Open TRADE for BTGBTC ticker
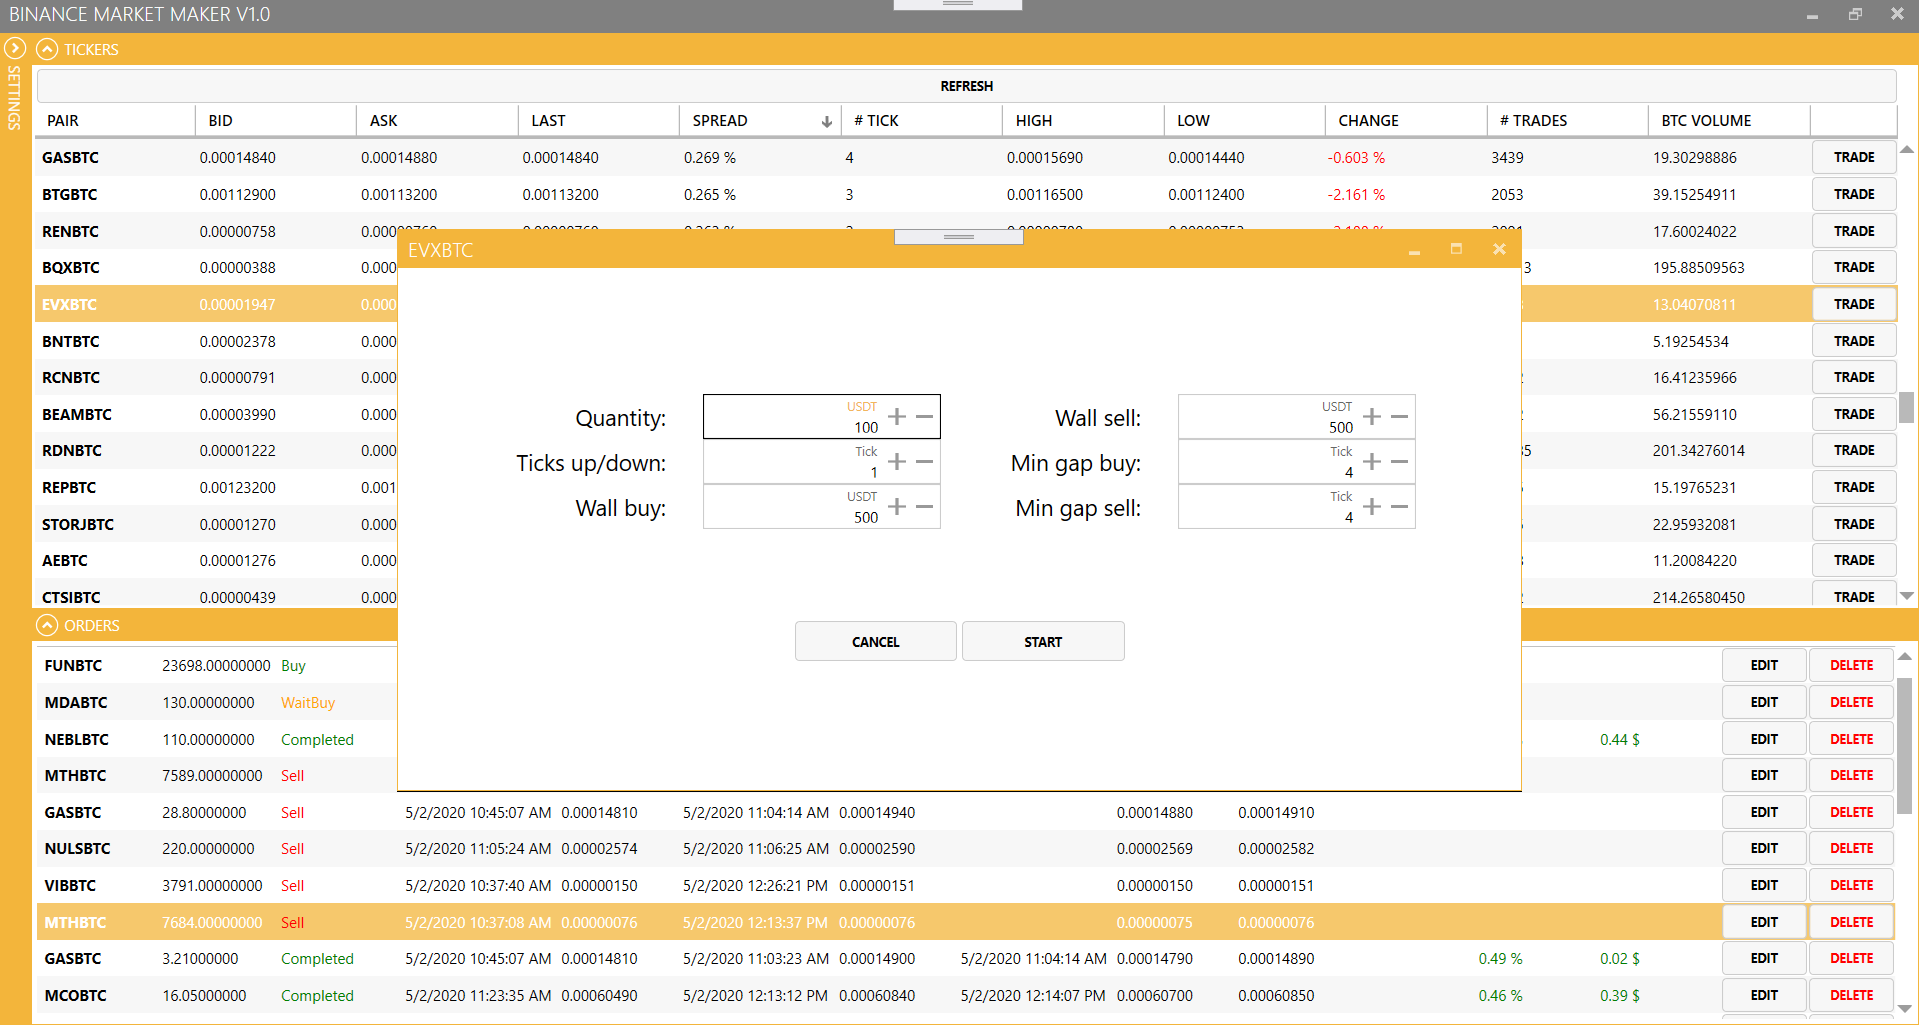The height and width of the screenshot is (1025, 1919). click(1854, 194)
